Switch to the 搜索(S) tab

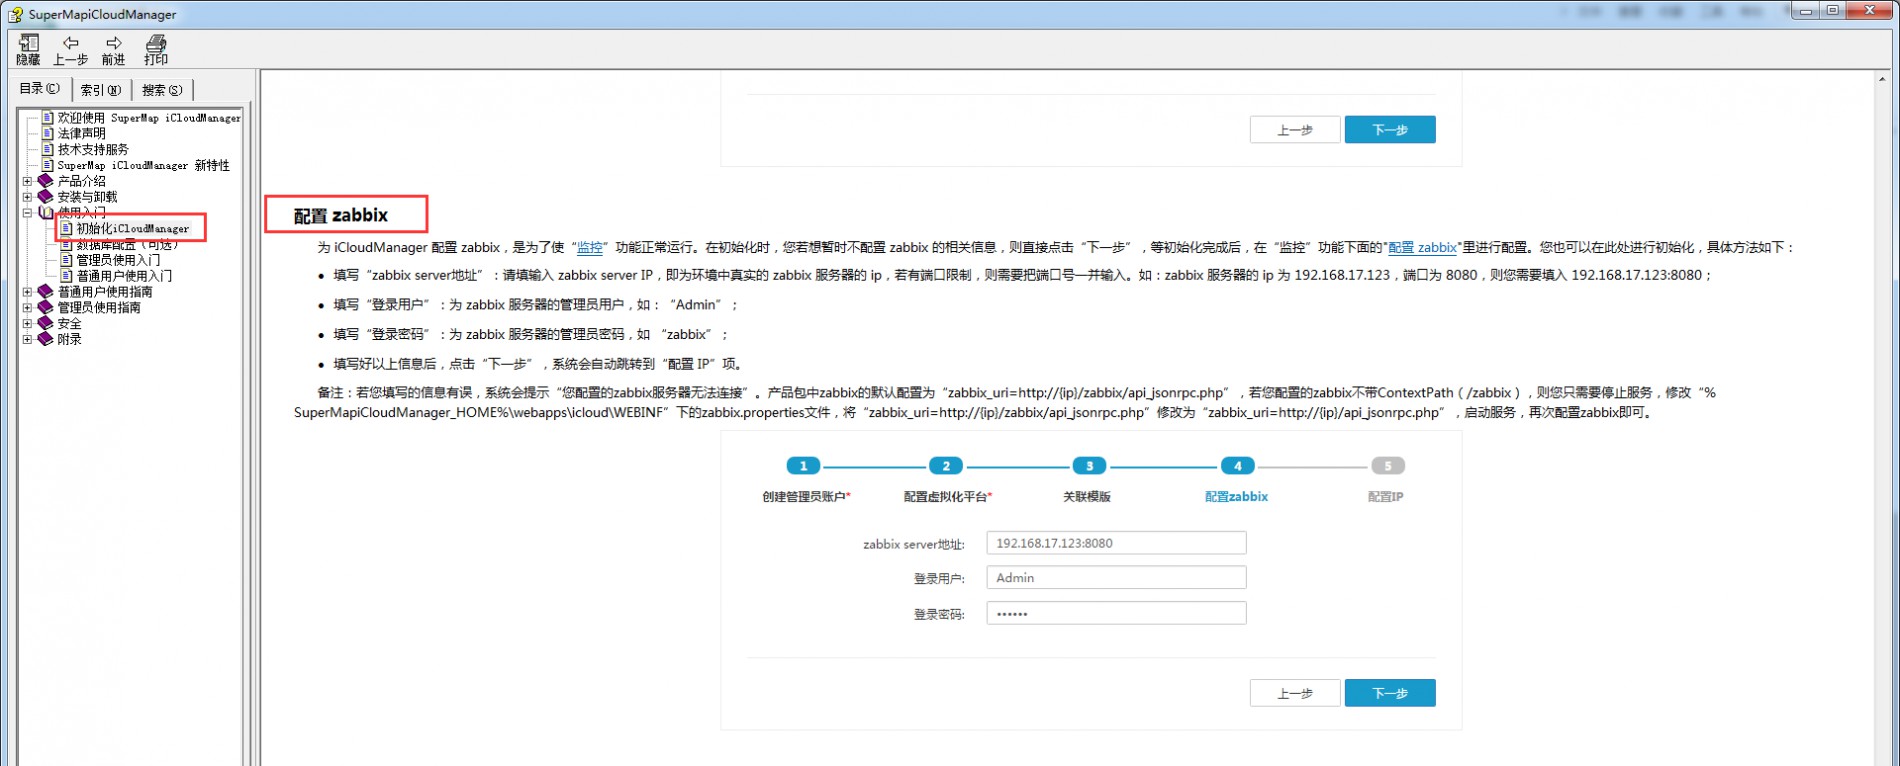162,90
